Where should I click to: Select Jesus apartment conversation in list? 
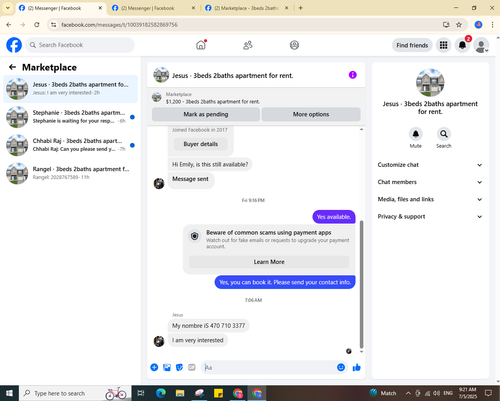pyautogui.click(x=70, y=89)
